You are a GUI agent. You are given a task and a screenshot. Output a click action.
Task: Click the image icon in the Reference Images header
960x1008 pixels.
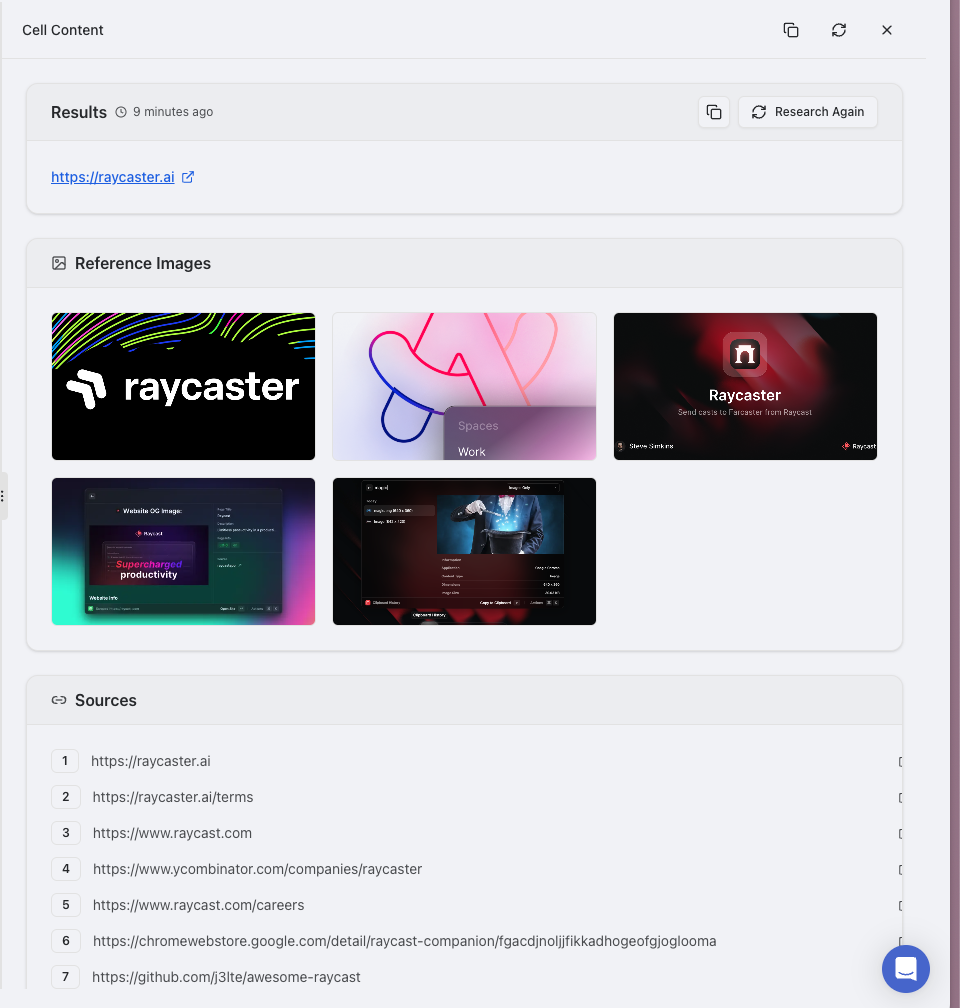coord(60,263)
